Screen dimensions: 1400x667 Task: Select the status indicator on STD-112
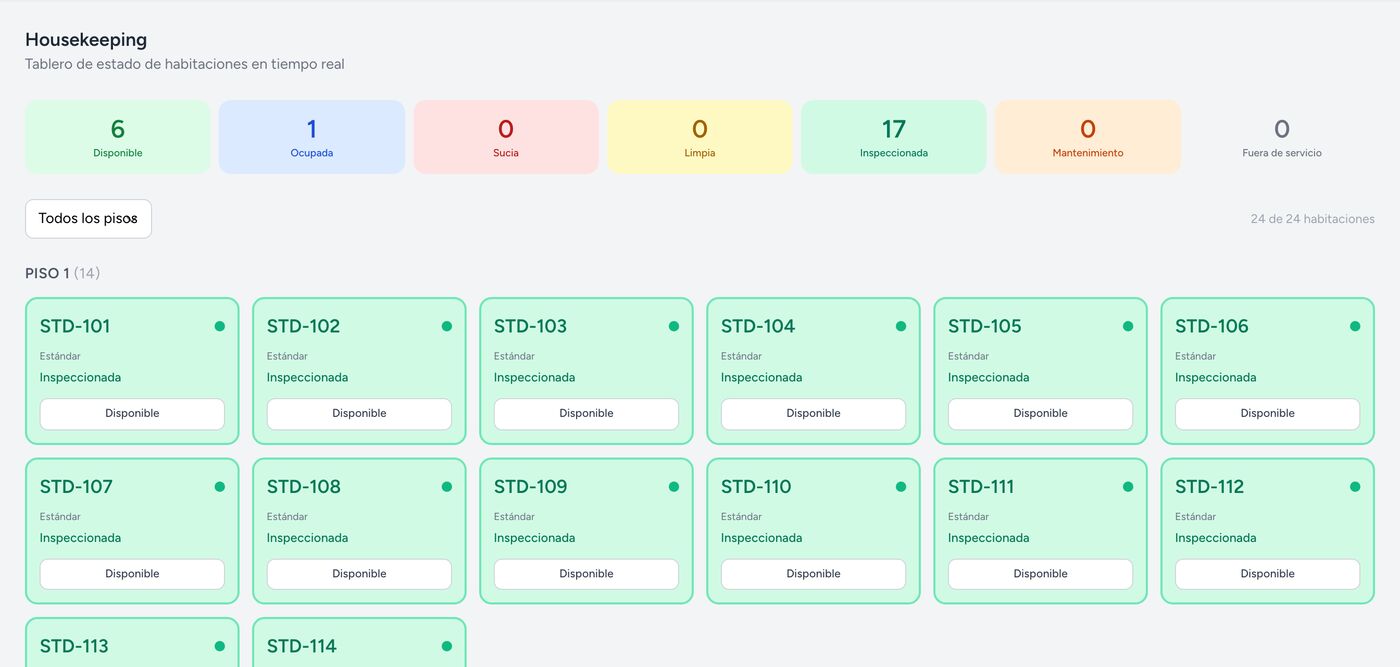pyautogui.click(x=1355, y=487)
